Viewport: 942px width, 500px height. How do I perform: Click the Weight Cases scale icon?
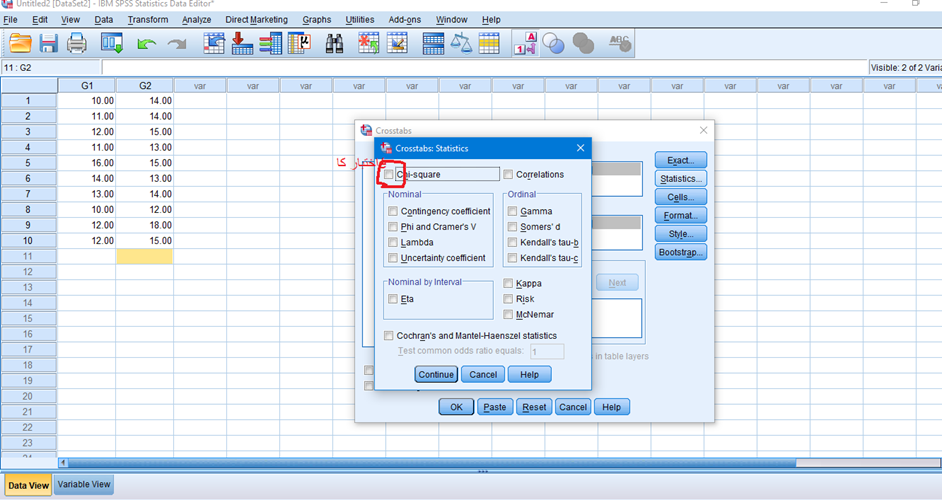coord(461,44)
